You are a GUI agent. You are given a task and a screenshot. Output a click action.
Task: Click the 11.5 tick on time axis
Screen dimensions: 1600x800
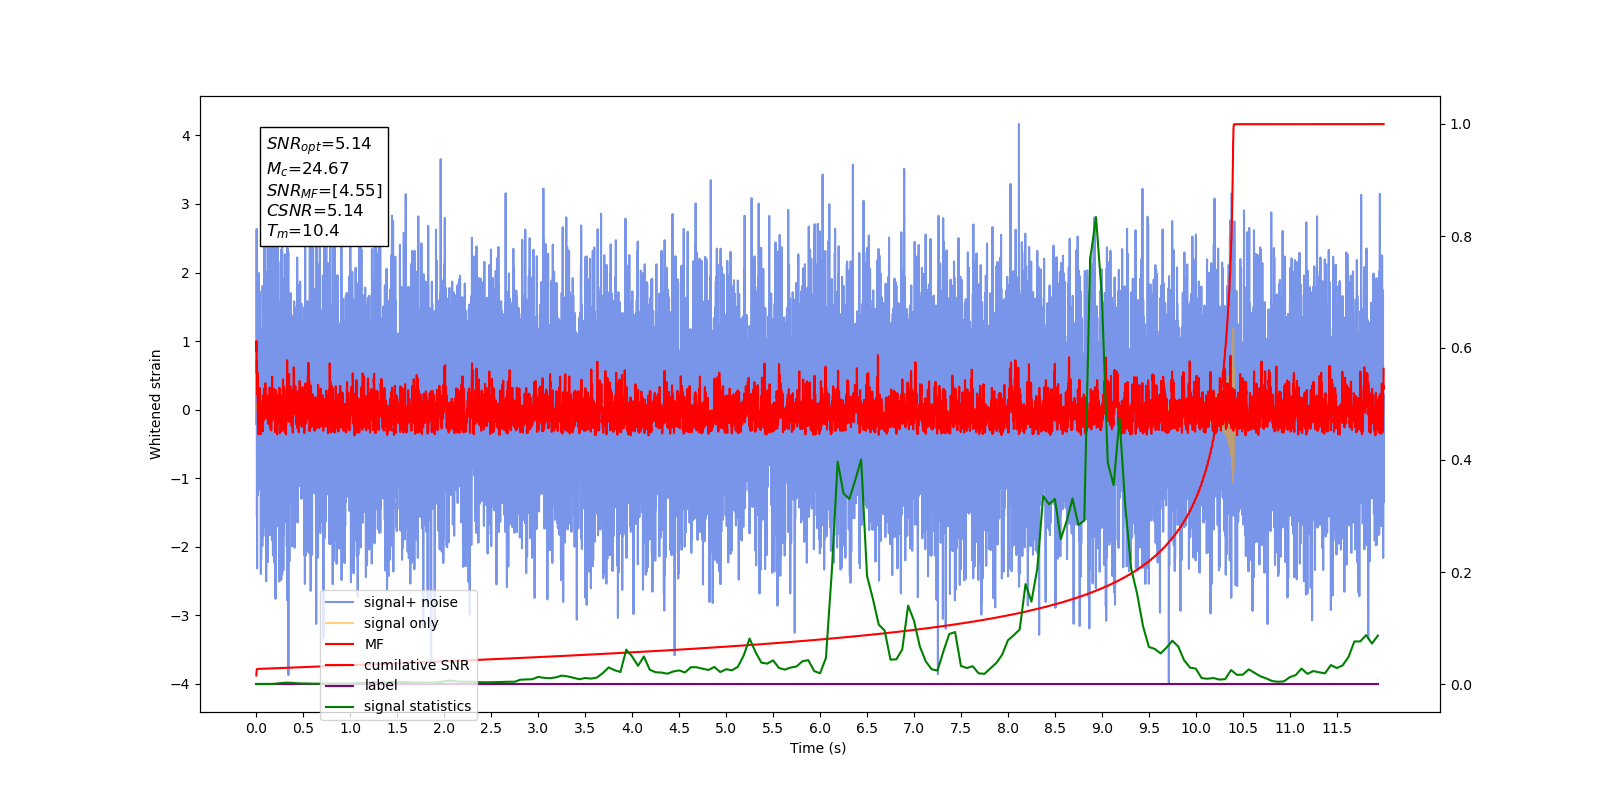pyautogui.click(x=1337, y=728)
